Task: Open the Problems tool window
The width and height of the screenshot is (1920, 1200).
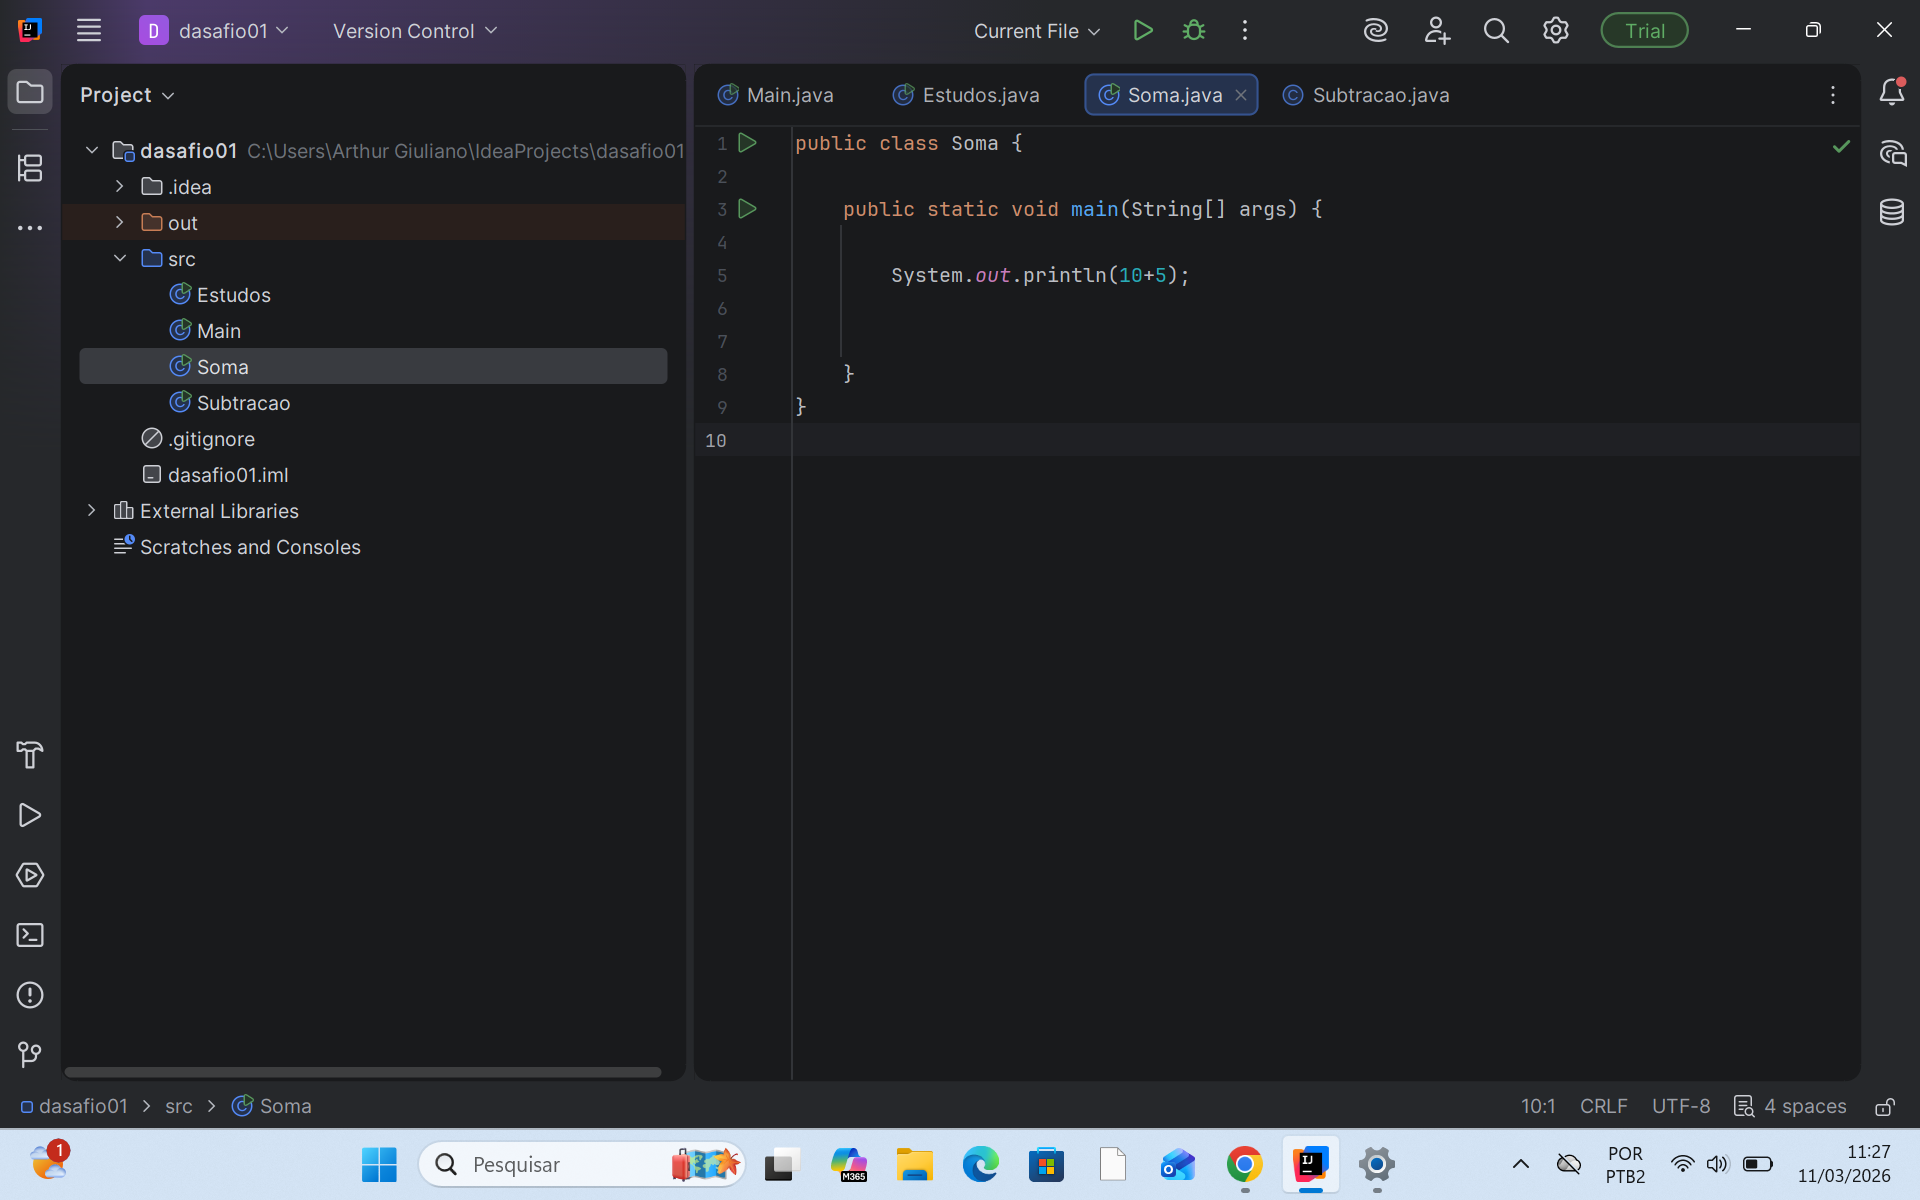Action: click(30, 995)
